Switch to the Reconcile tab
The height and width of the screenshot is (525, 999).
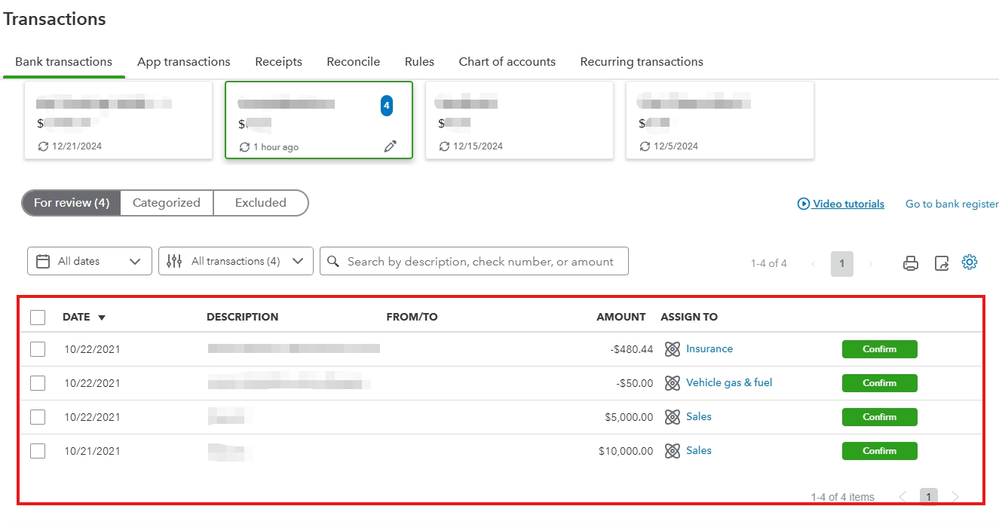353,62
